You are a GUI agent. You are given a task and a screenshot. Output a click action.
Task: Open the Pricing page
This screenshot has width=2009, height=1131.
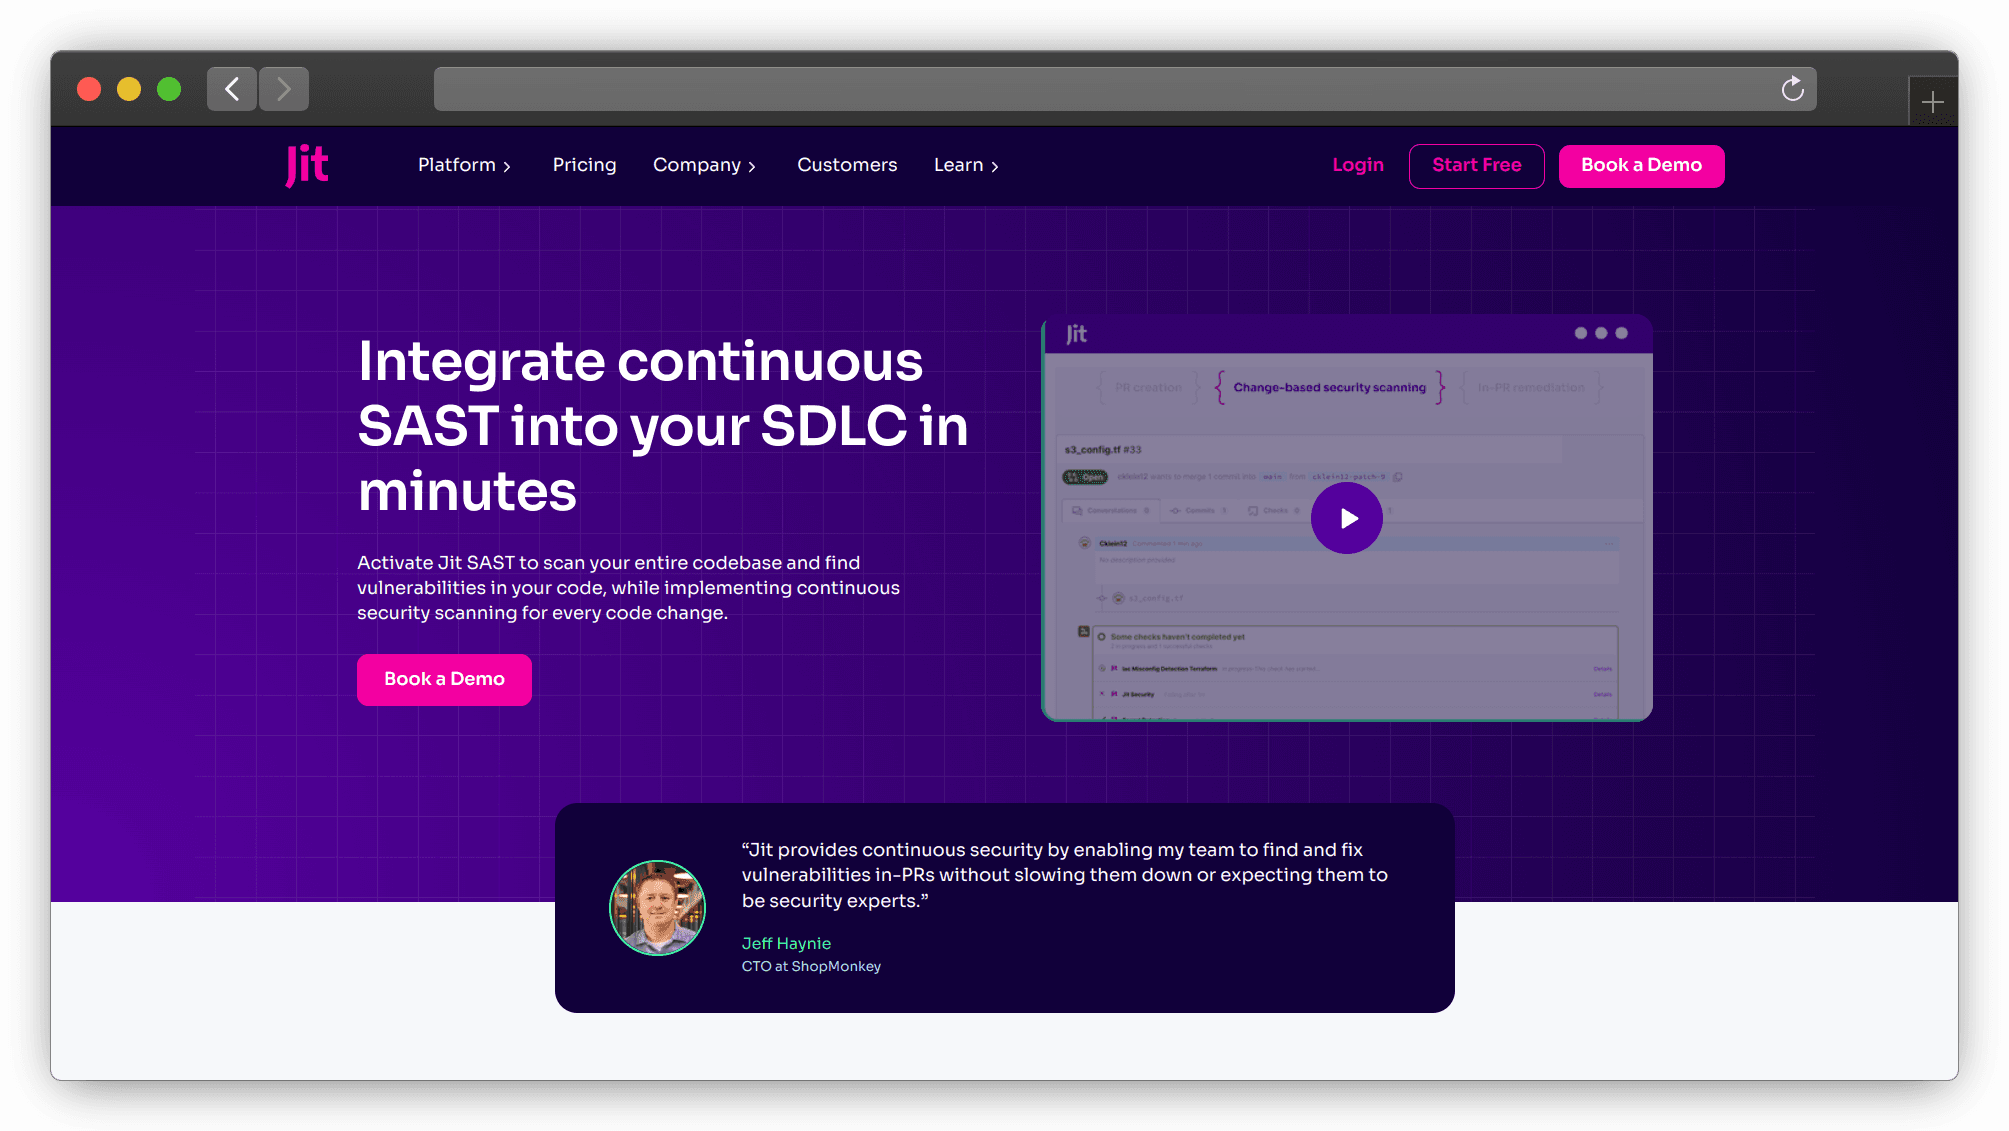pos(585,165)
